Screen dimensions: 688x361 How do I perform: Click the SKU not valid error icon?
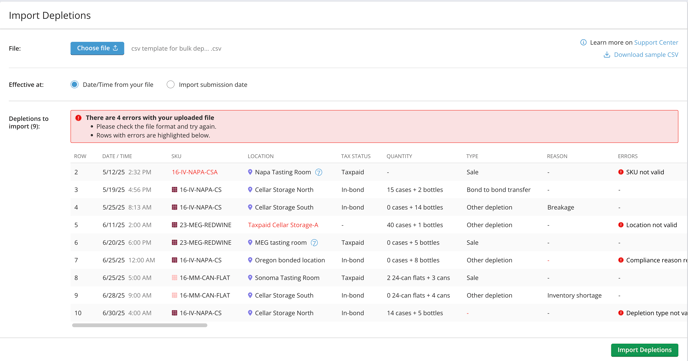621,172
